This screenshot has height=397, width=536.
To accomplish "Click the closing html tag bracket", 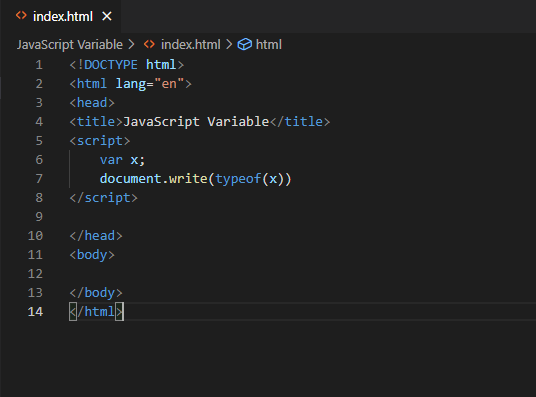I will tap(119, 312).
